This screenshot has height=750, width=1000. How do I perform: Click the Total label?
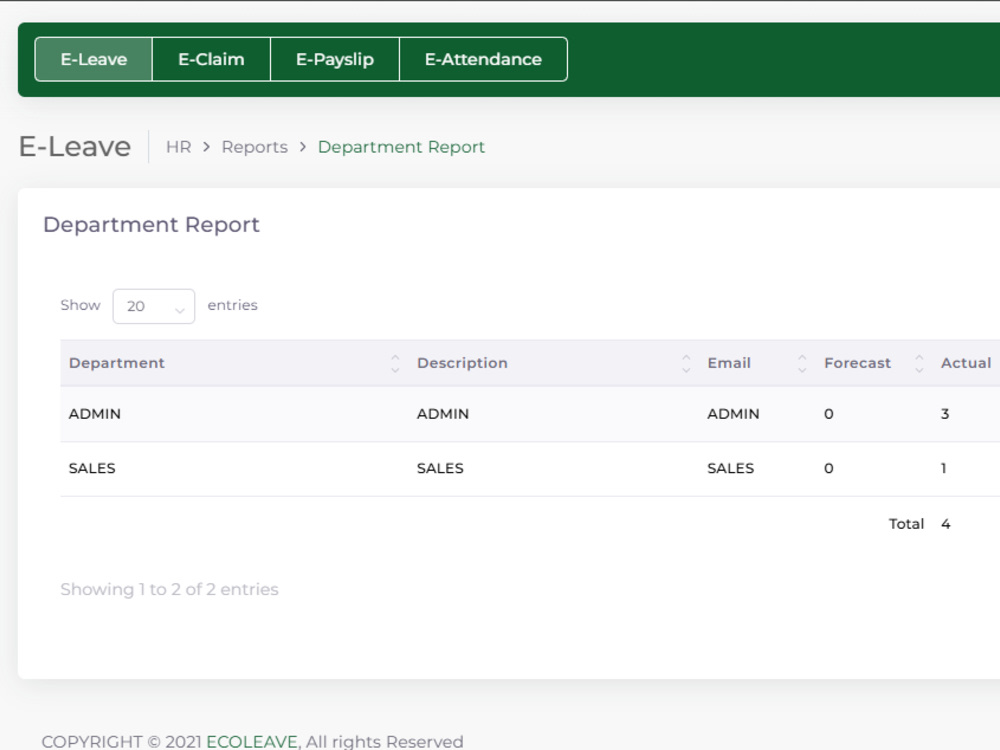(x=906, y=524)
